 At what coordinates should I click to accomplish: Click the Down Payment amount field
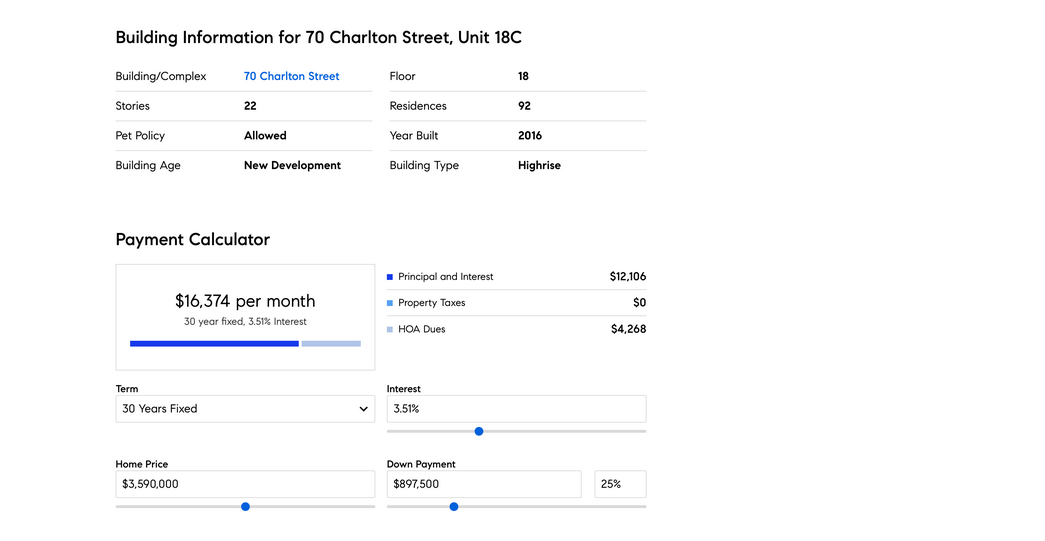click(484, 484)
